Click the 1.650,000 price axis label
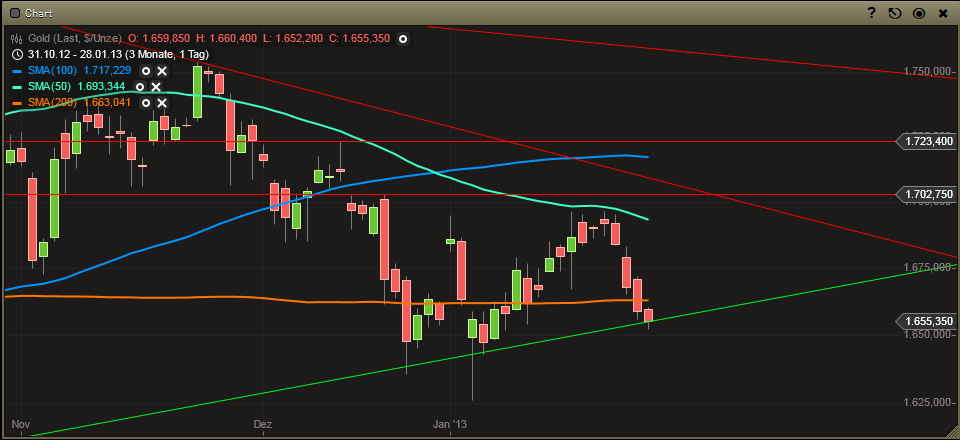The width and height of the screenshot is (960, 440). [x=928, y=335]
